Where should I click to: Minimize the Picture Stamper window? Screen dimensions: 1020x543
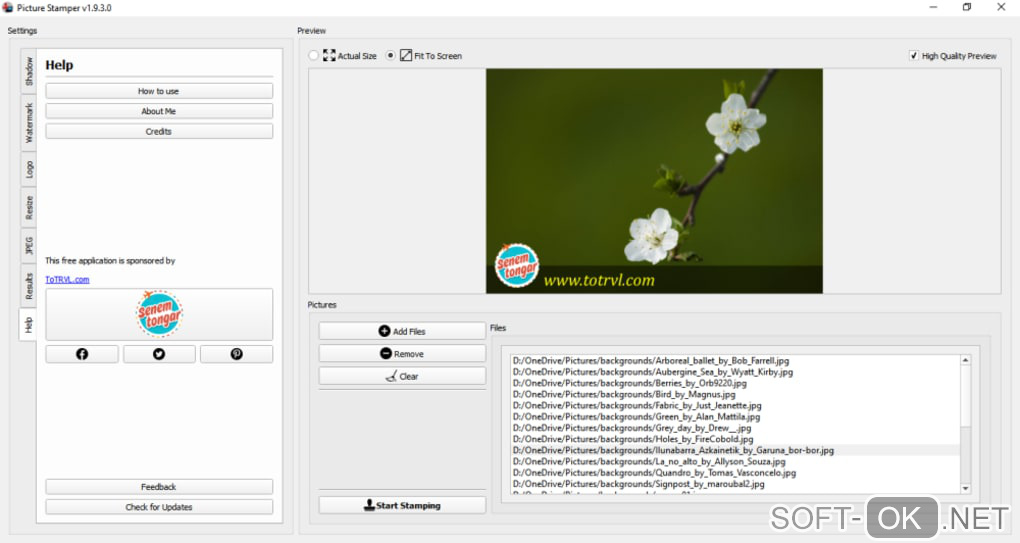pyautogui.click(x=933, y=7)
